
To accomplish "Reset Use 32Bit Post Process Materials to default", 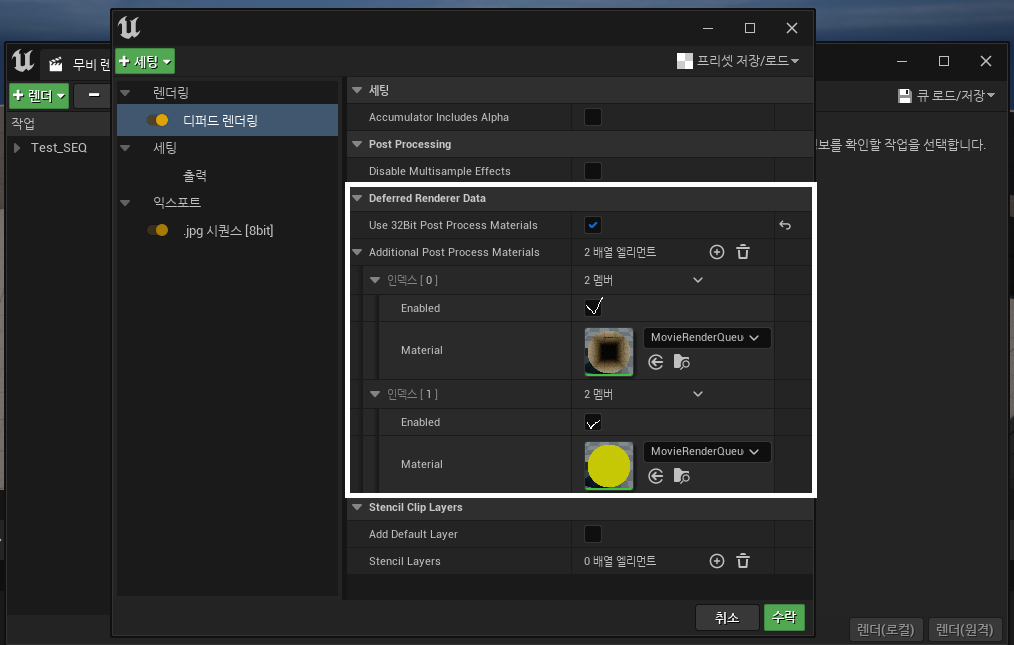I will 785,225.
